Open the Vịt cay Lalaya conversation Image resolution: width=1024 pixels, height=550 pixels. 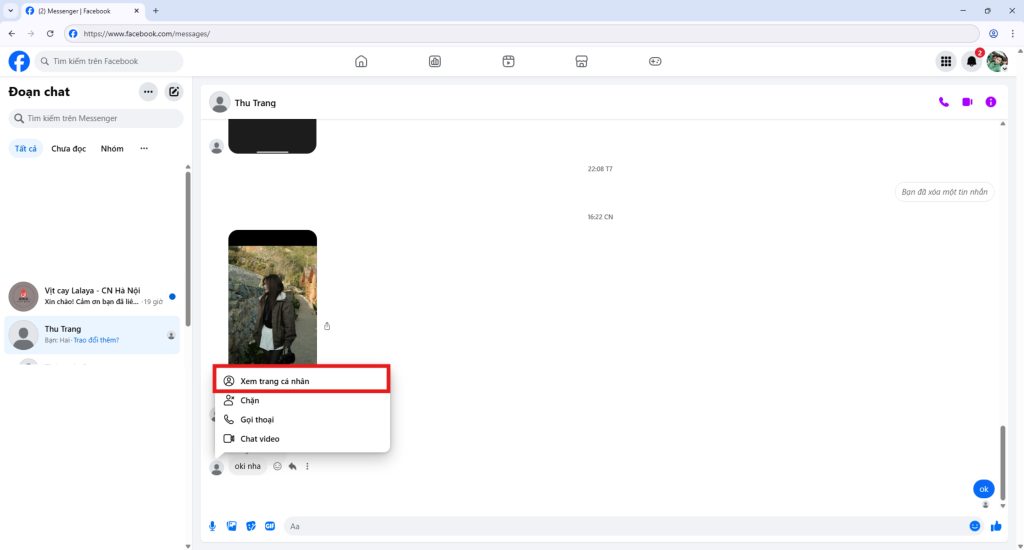point(92,296)
